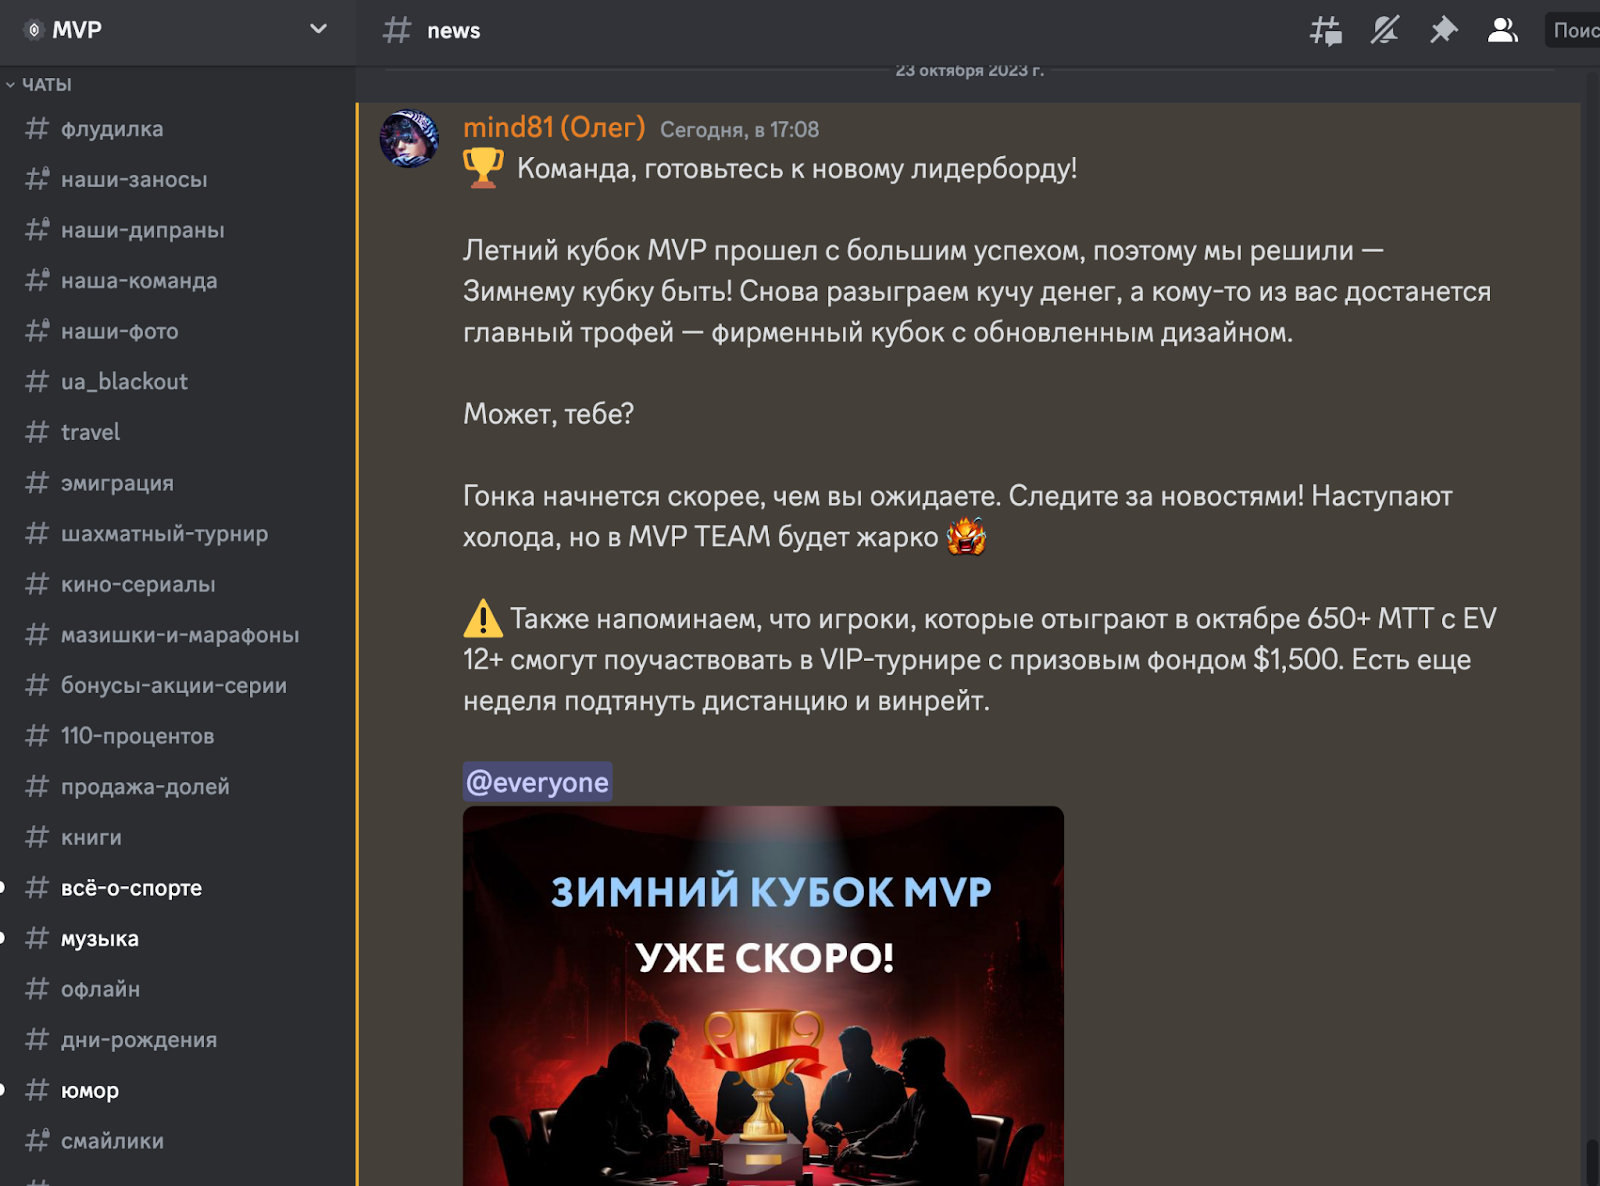The width and height of the screenshot is (1600, 1186).
Task: Open pinned messages pin icon
Action: tap(1443, 30)
